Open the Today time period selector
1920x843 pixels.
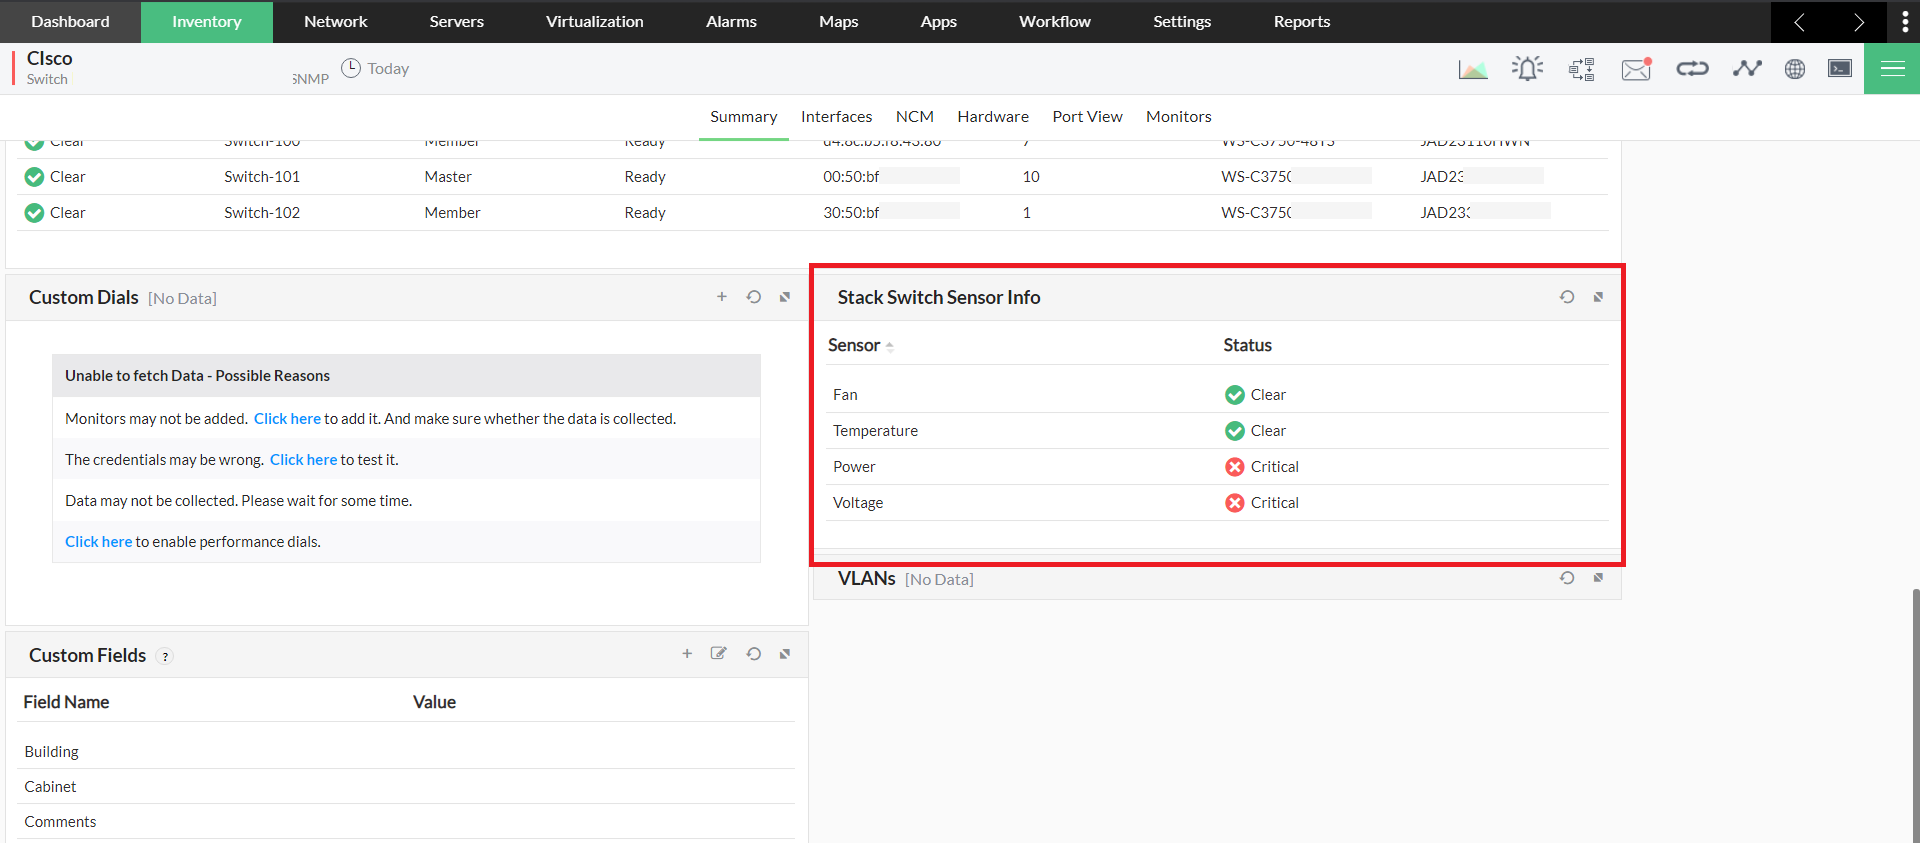click(376, 69)
